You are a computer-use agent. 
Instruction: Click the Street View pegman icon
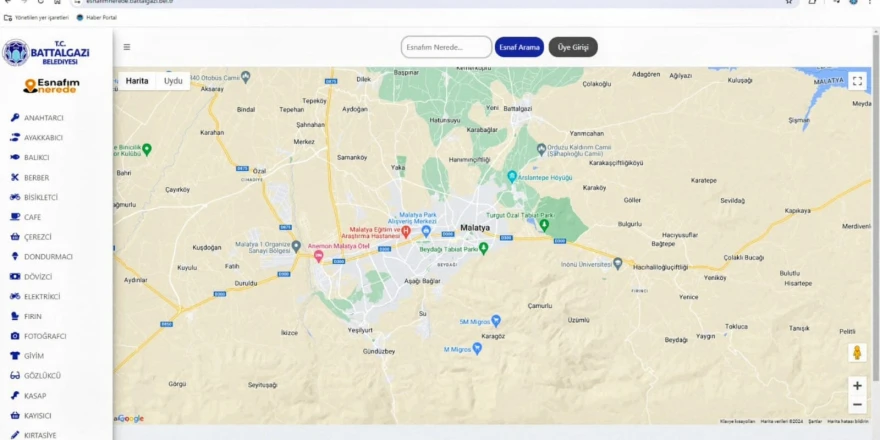(857, 352)
